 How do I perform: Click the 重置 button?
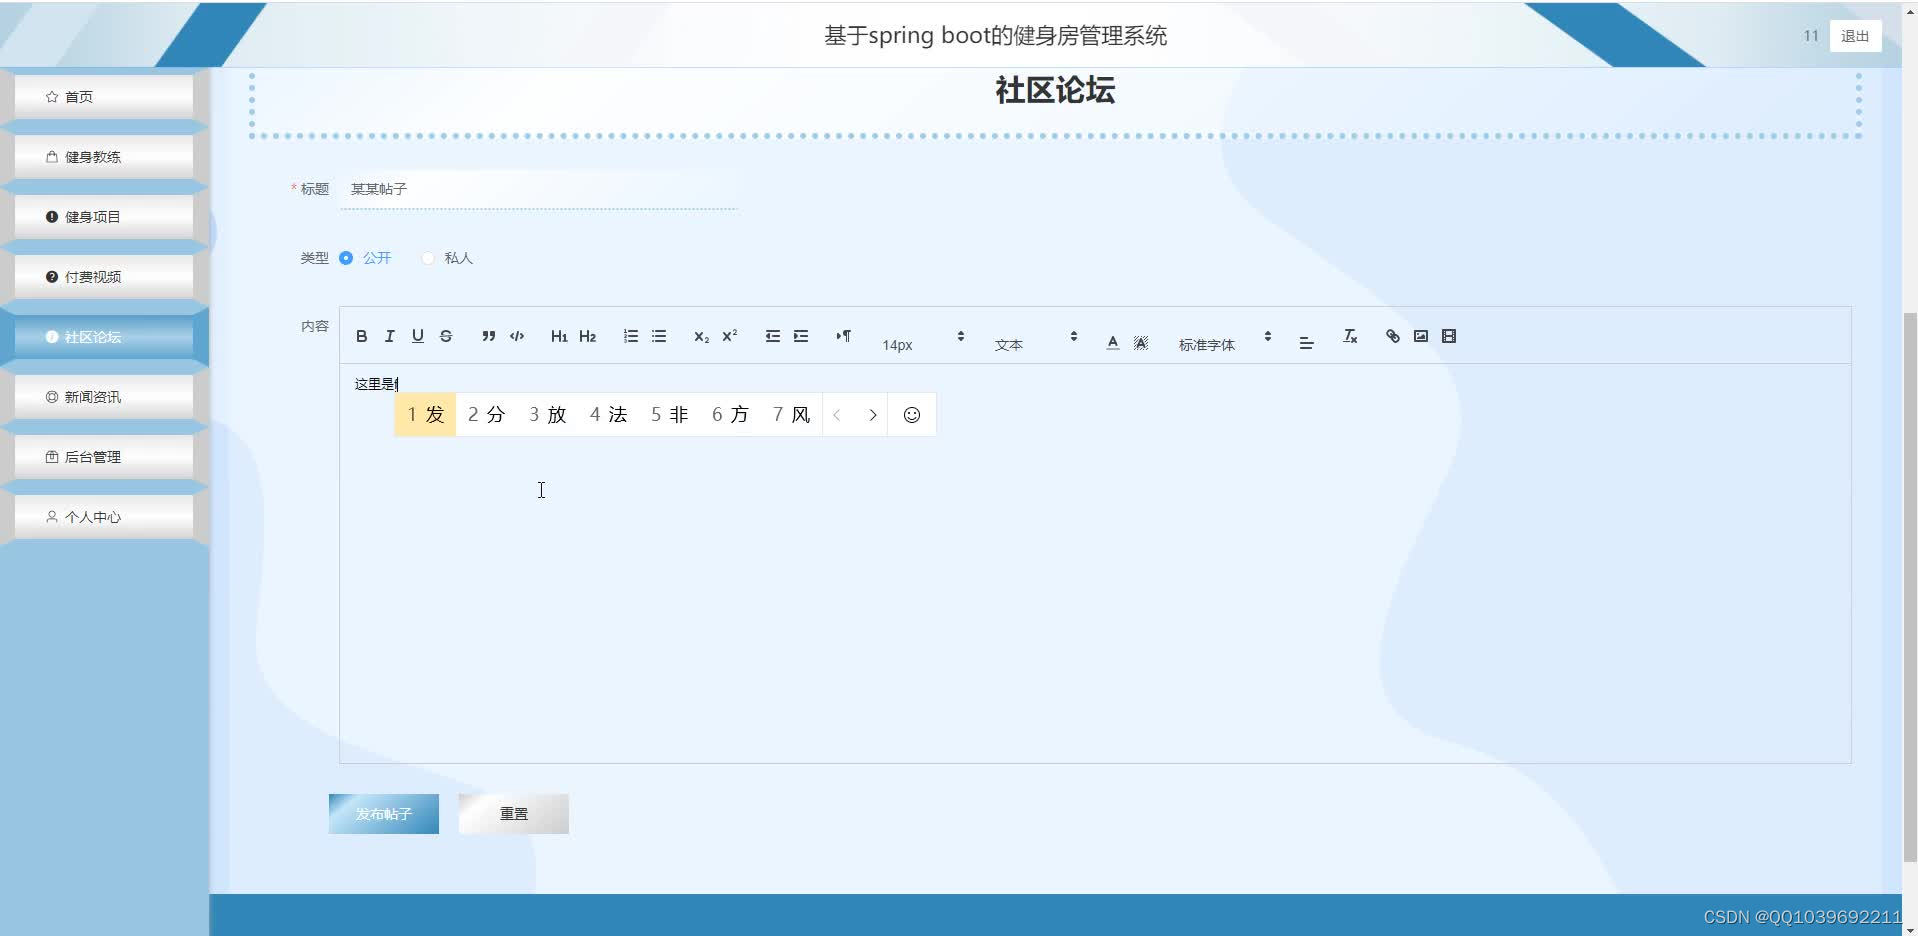click(x=514, y=814)
